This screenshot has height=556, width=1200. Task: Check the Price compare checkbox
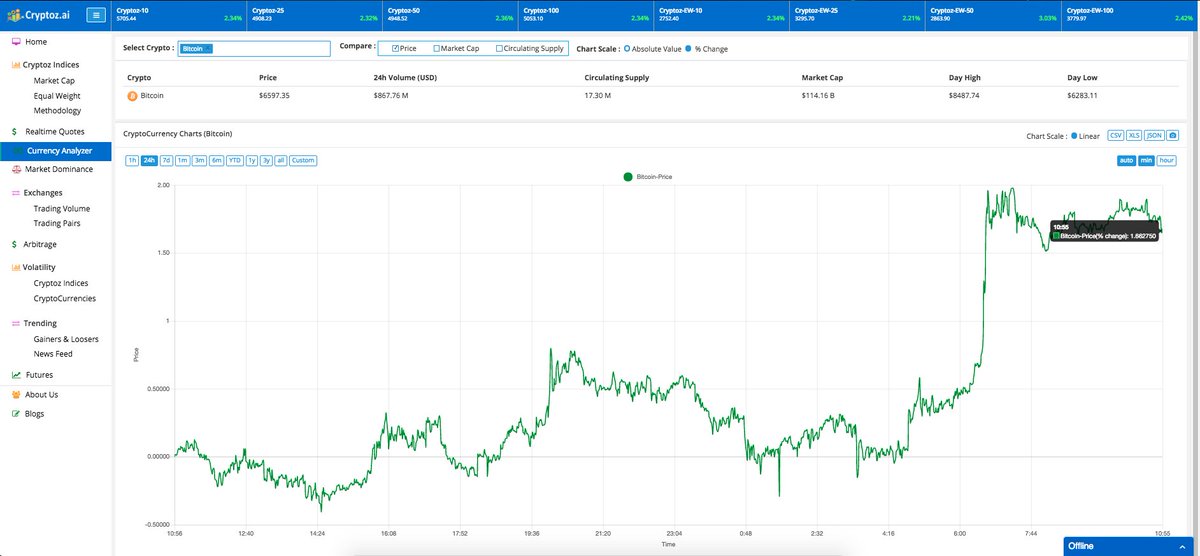point(396,48)
